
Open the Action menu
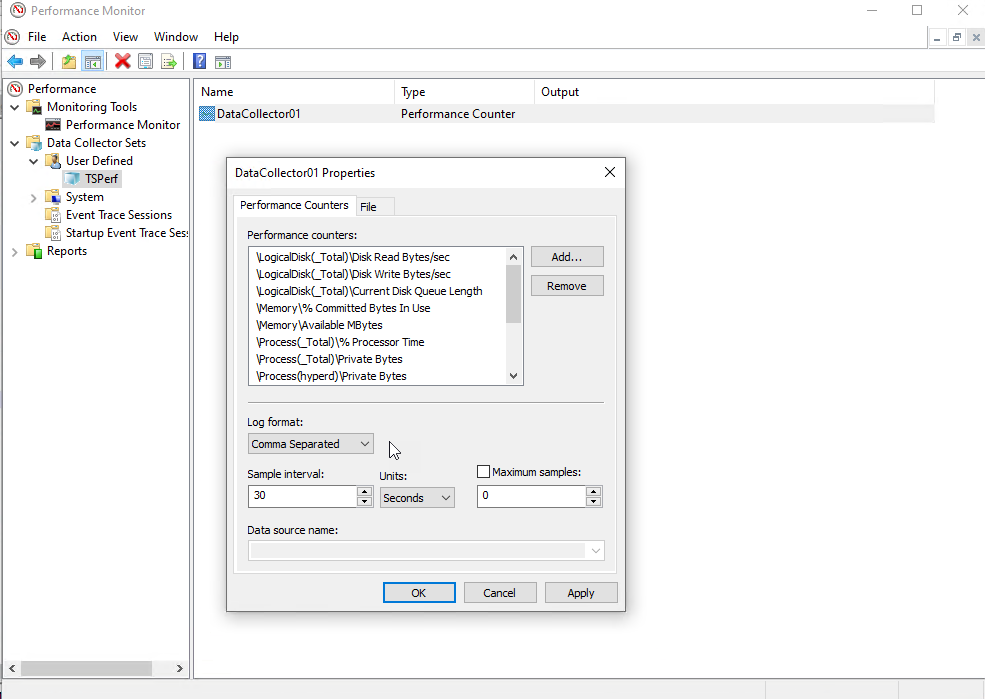click(x=79, y=36)
